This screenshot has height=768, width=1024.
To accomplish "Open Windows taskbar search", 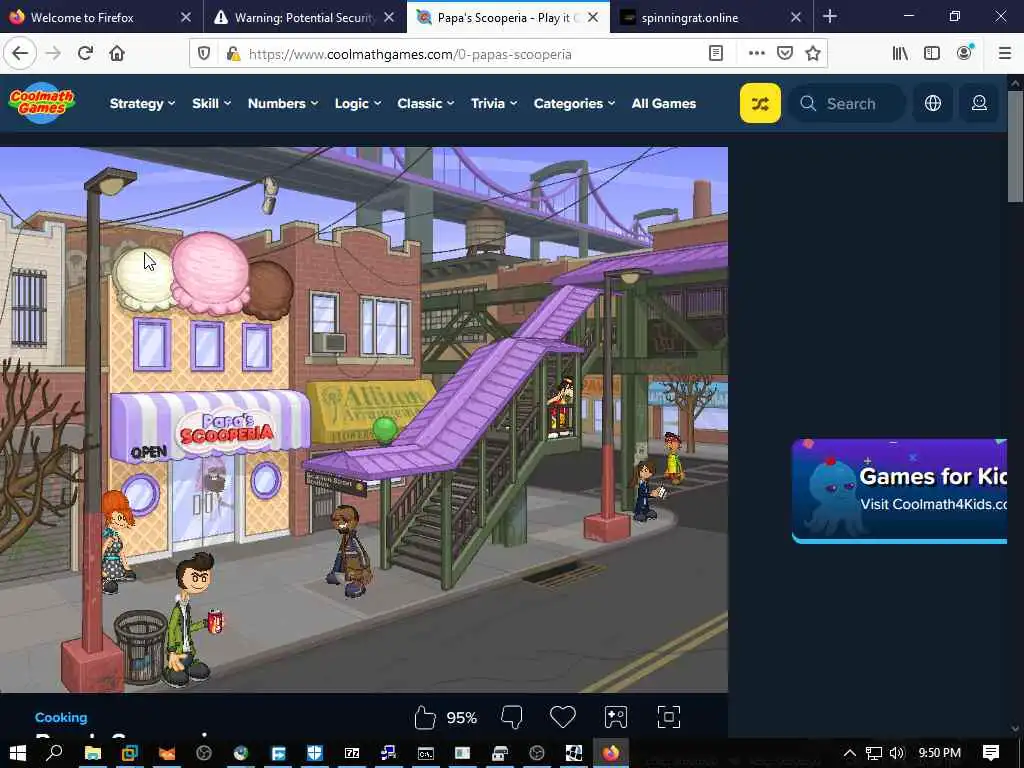I will coord(55,753).
